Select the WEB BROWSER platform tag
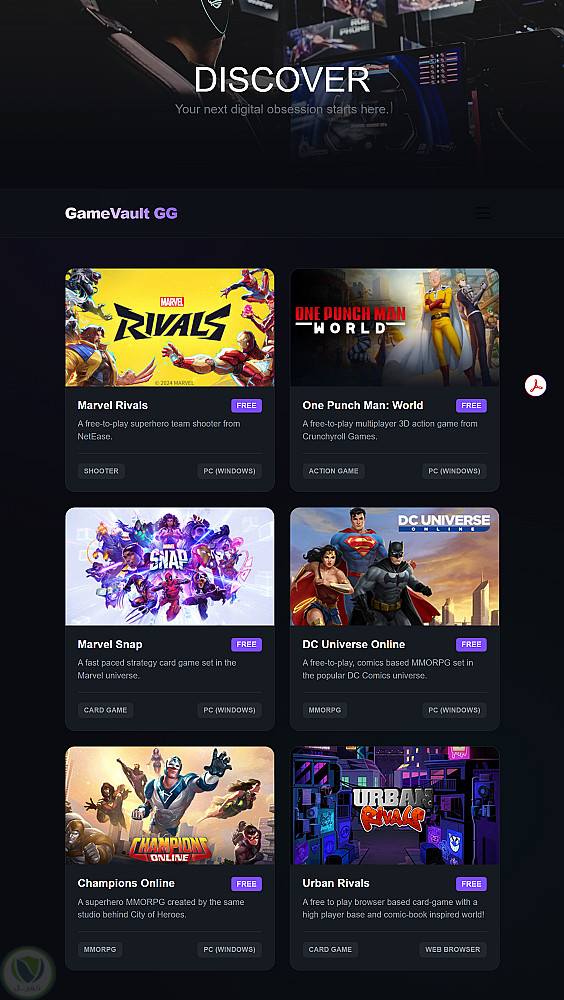The width and height of the screenshot is (564, 1000). [452, 950]
